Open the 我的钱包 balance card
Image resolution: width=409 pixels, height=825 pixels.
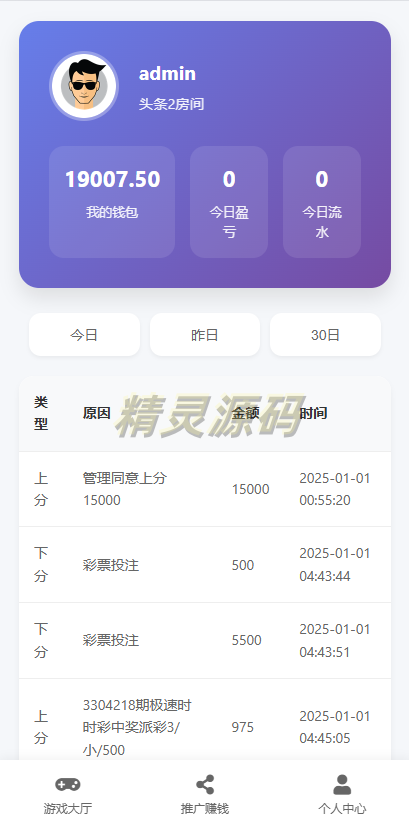pos(112,202)
